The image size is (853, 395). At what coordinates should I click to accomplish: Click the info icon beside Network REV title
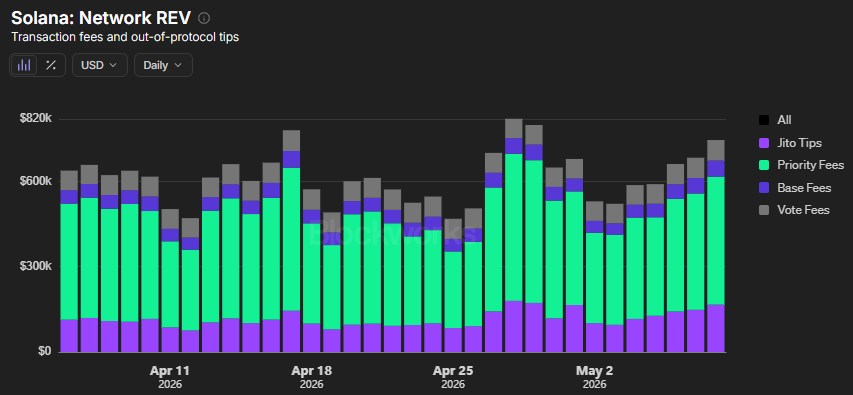[204, 18]
